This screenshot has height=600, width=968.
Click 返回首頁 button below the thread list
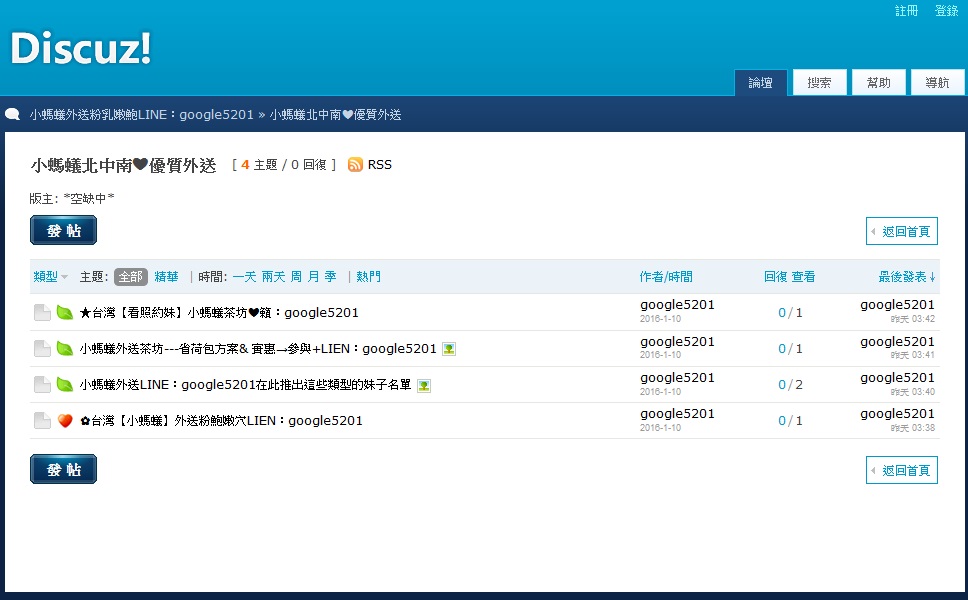[902, 470]
